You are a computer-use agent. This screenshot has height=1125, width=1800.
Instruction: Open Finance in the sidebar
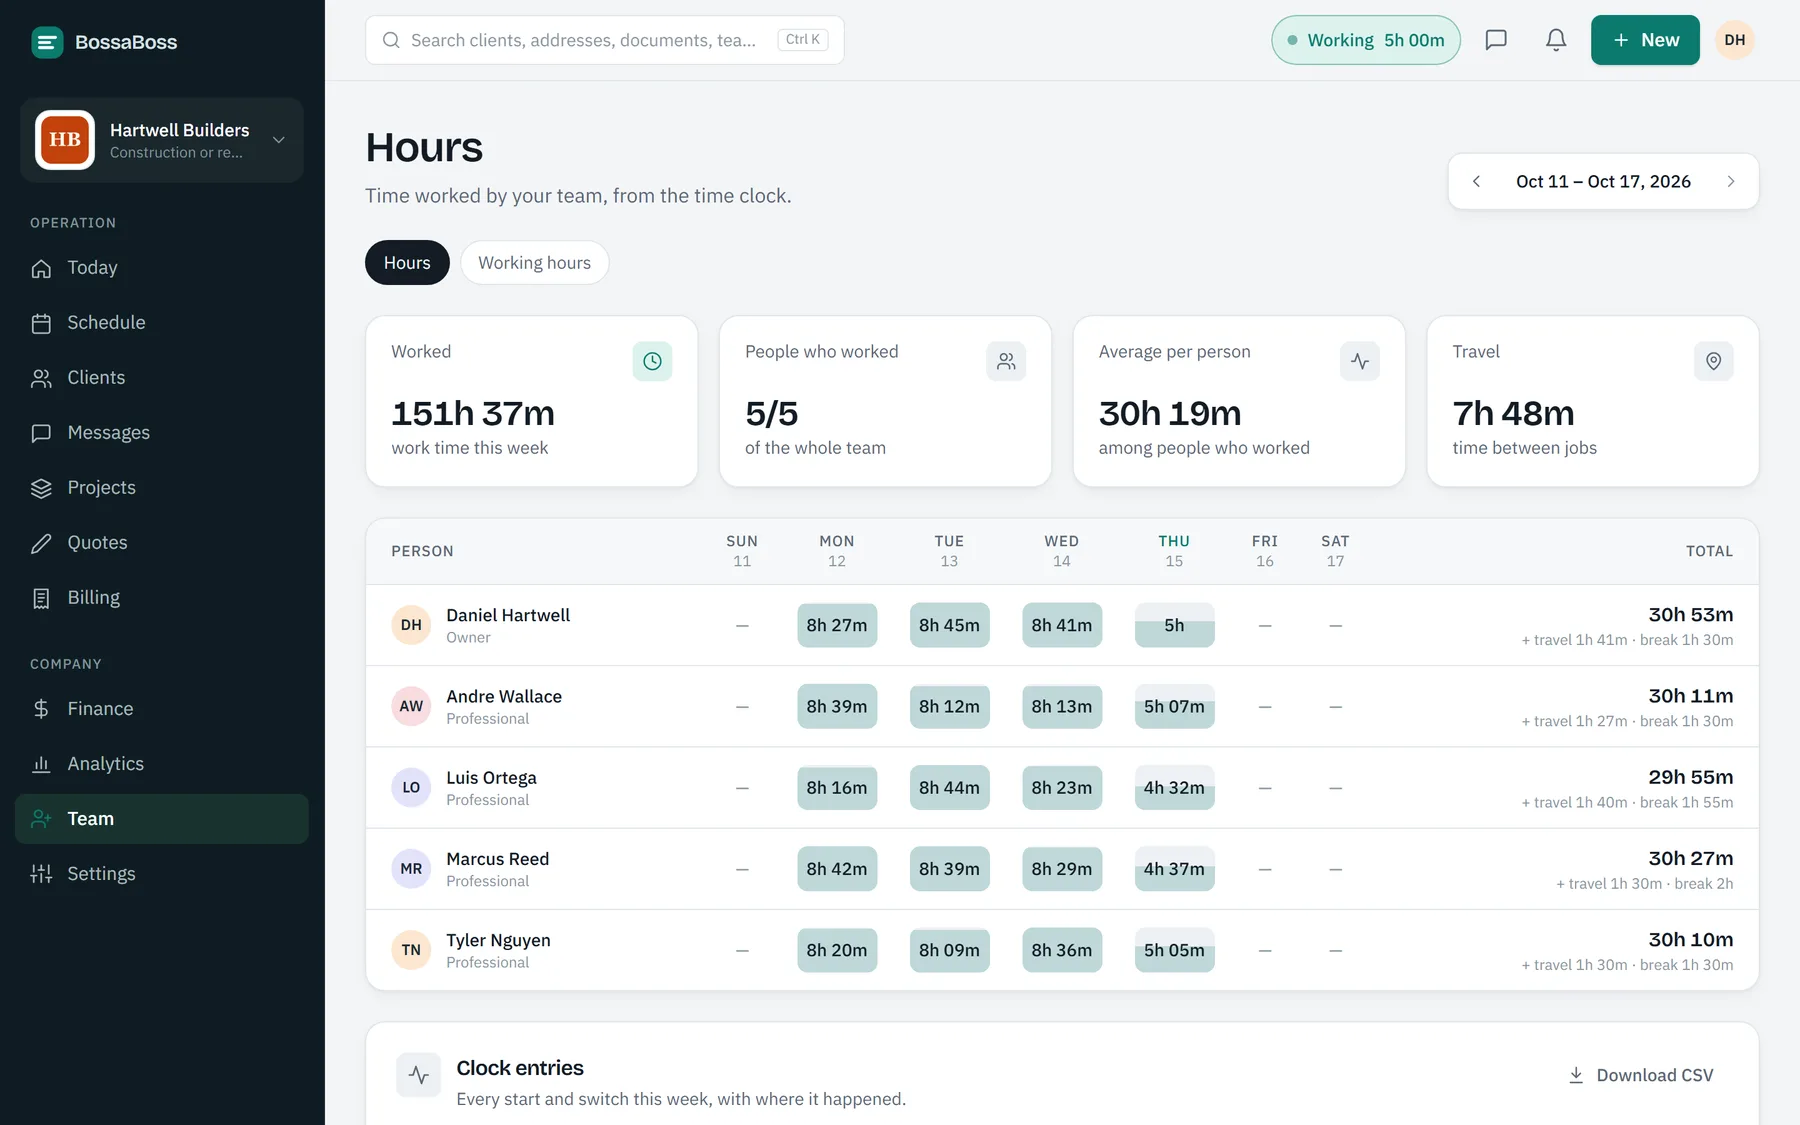(162, 709)
